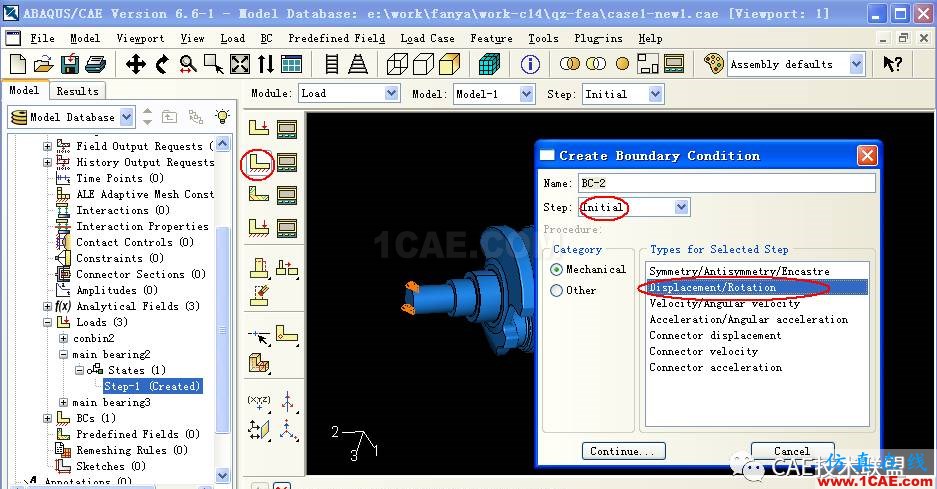Click the Create Predefined Field tool
This screenshot has width=937, height=489.
259,195
